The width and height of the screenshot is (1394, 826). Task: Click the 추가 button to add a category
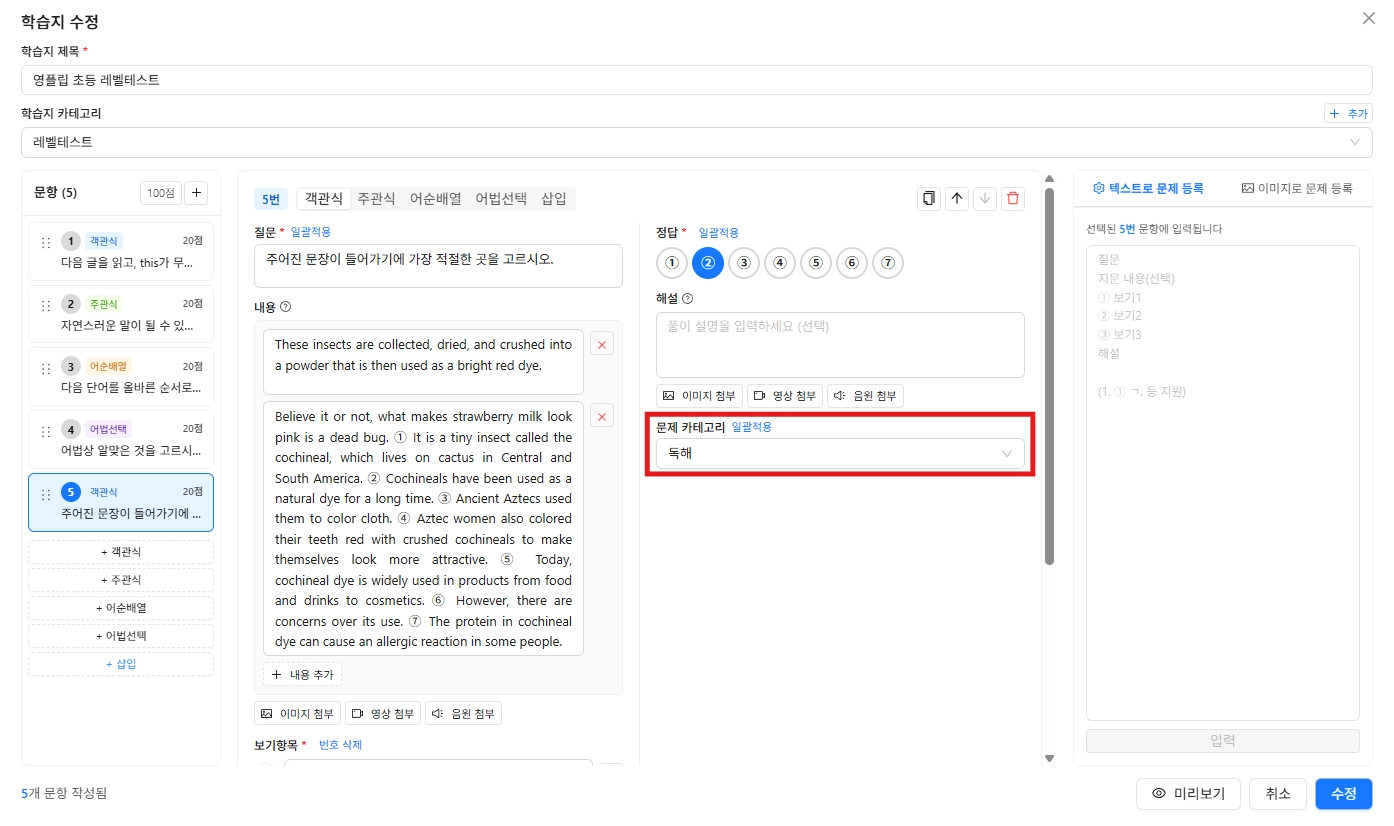click(x=1348, y=114)
